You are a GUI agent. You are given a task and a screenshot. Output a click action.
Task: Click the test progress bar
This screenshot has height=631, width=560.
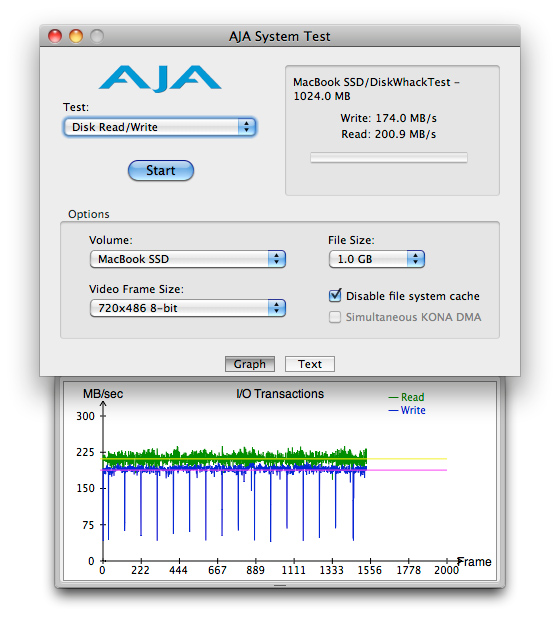pos(389,157)
